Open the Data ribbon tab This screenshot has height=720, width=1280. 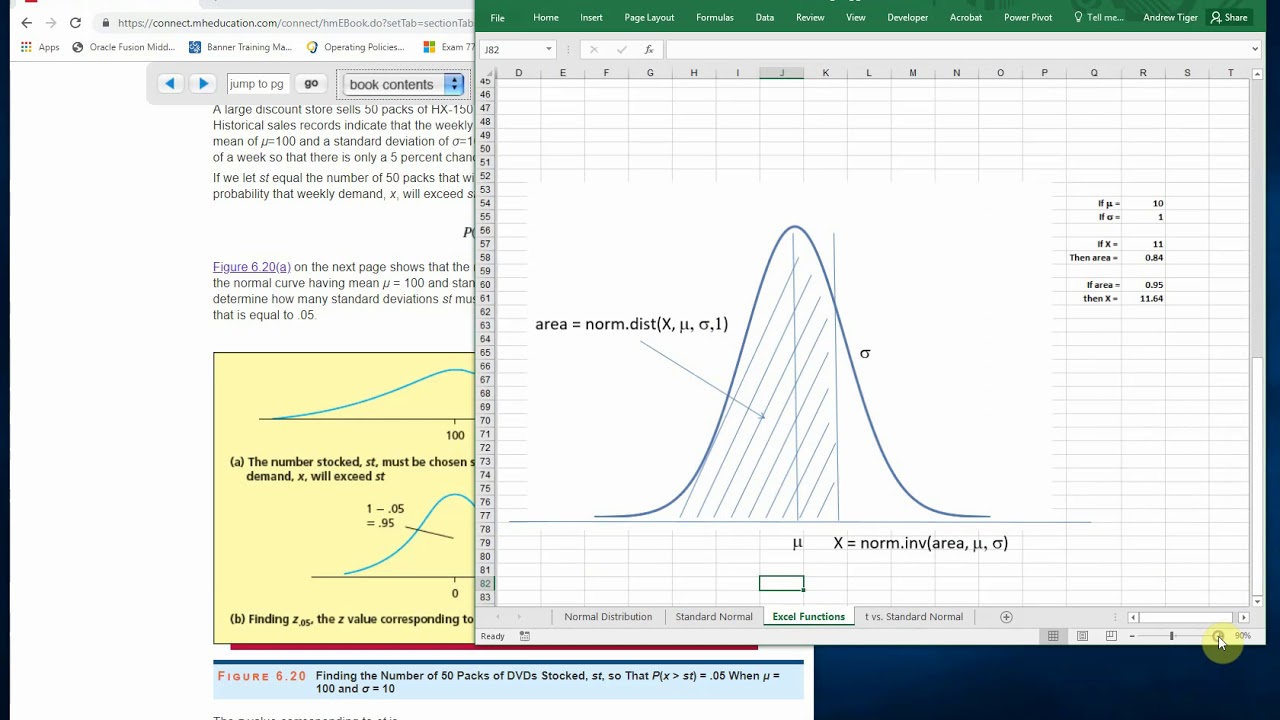tap(764, 17)
